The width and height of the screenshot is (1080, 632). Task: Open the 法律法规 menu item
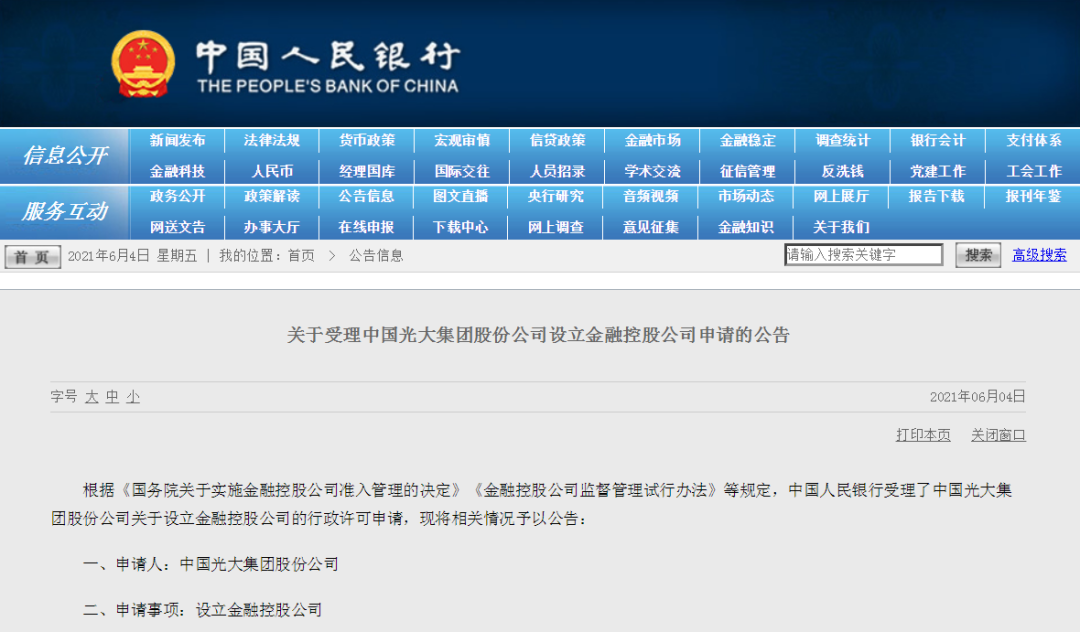coord(272,140)
